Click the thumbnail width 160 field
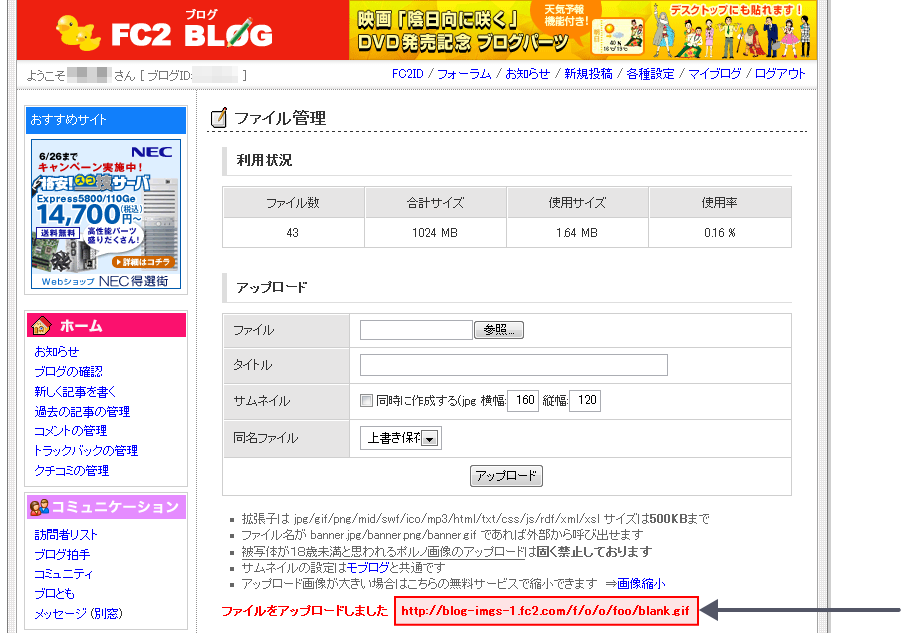This screenshot has height=633, width=901. coord(523,401)
